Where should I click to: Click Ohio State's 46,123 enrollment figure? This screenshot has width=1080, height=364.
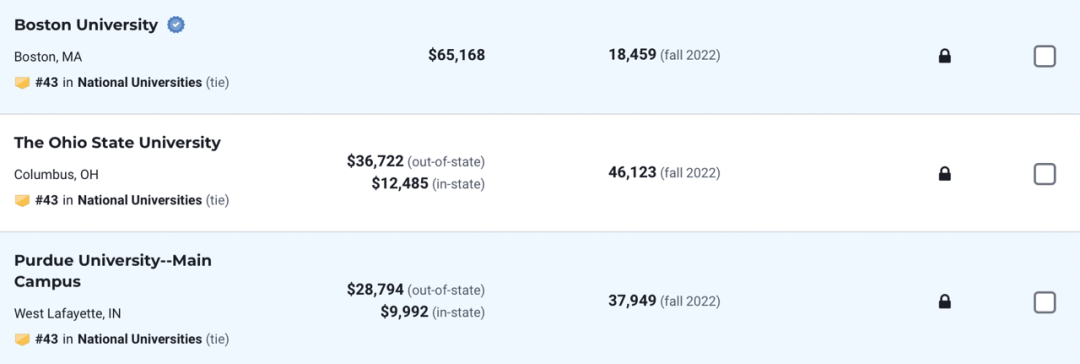[x=632, y=172]
